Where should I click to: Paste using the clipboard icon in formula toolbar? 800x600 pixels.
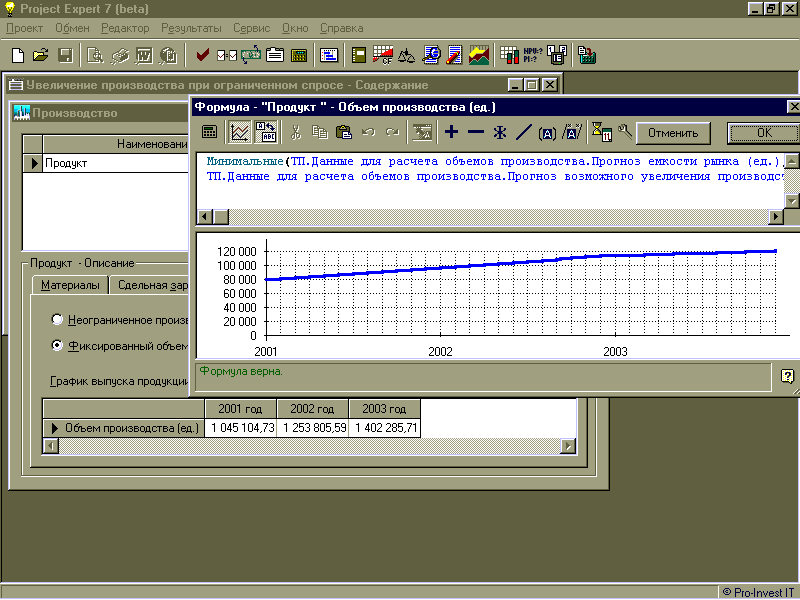[344, 133]
